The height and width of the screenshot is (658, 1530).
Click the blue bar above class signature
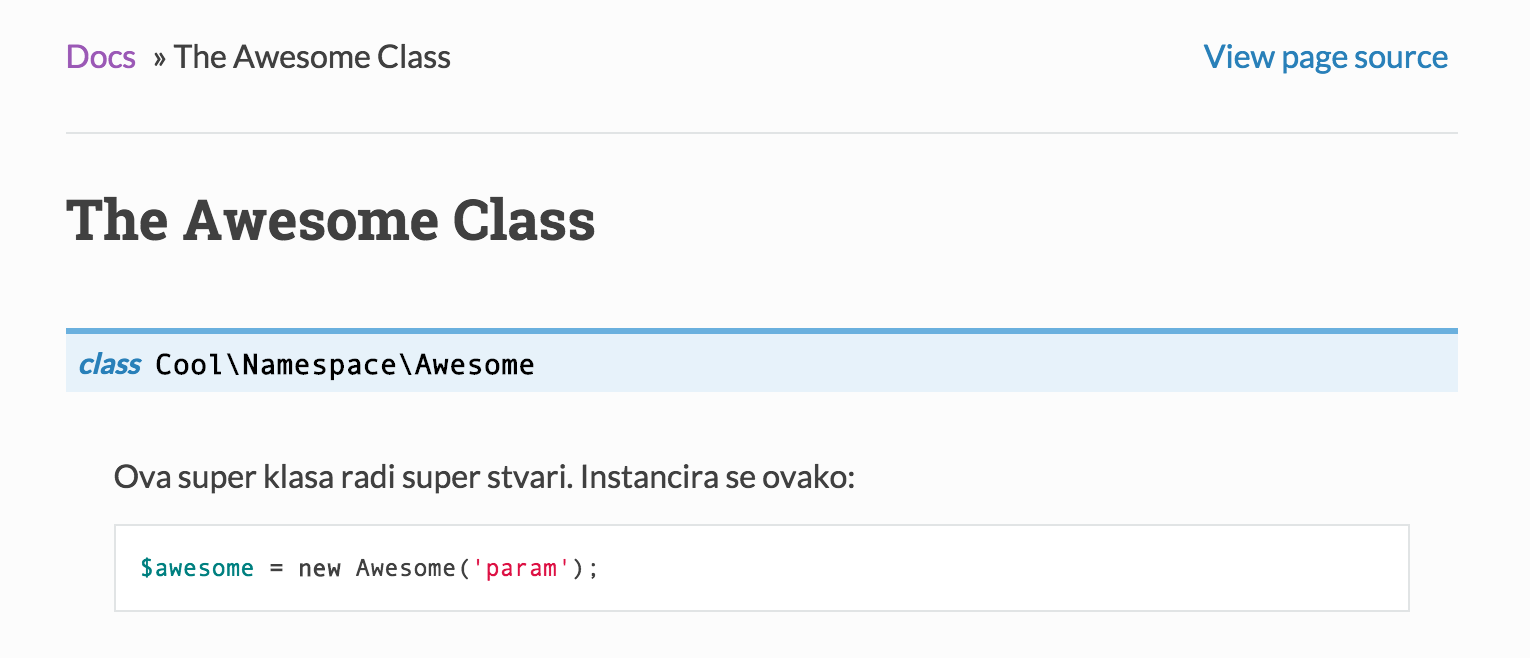click(x=760, y=330)
